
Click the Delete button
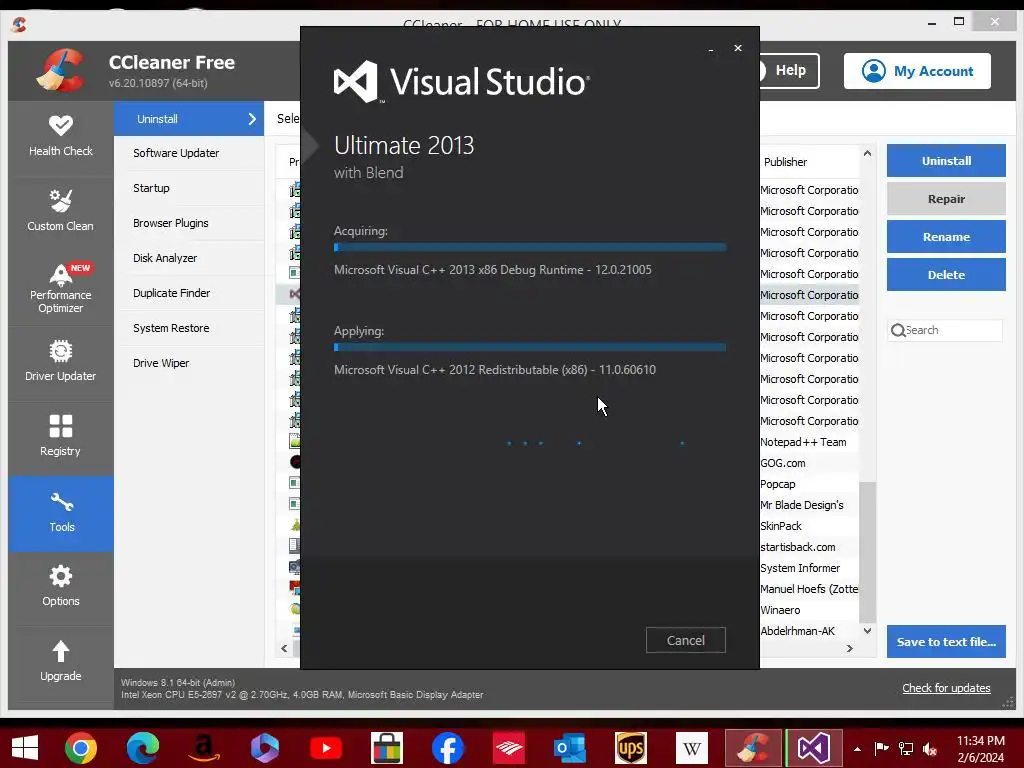click(946, 274)
